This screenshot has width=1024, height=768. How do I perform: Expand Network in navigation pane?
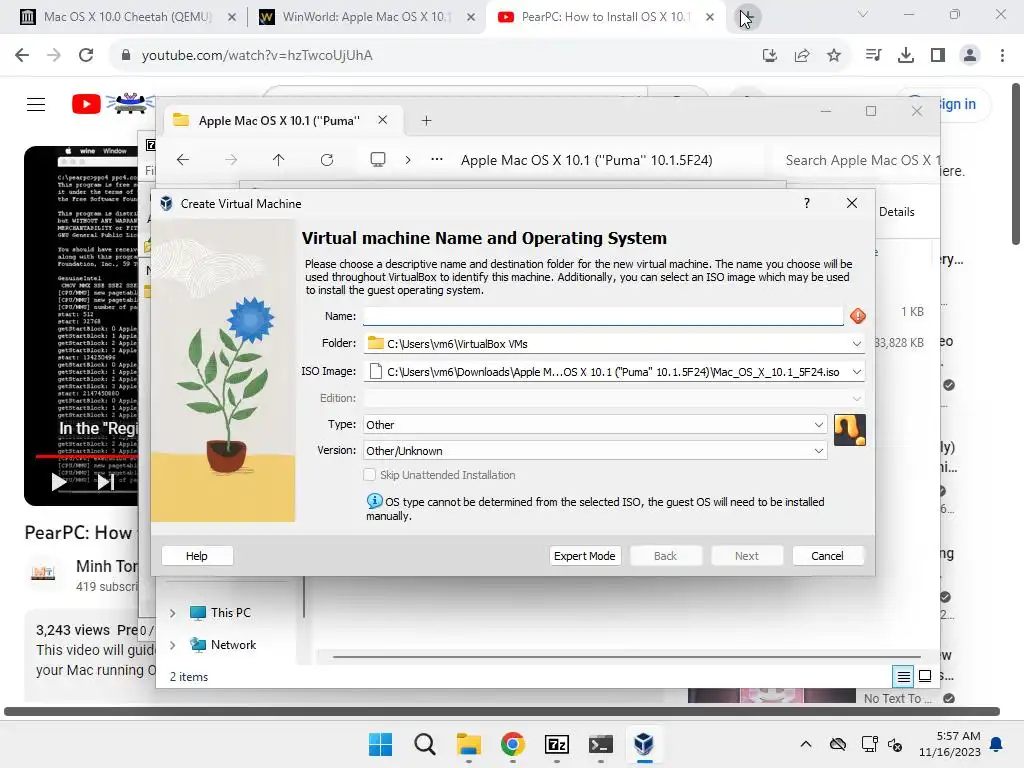point(172,645)
